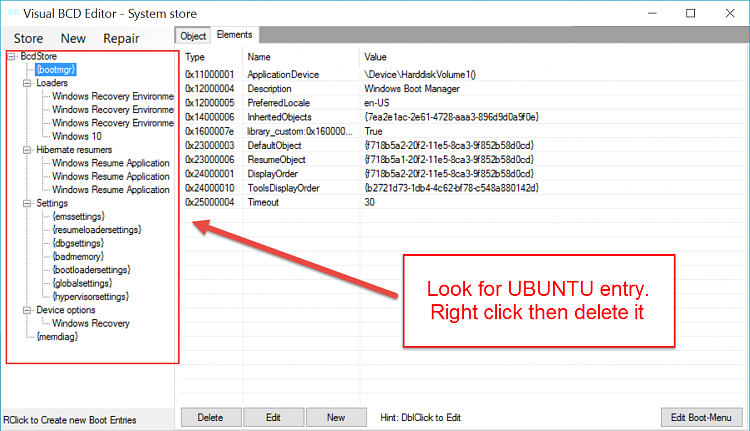The image size is (750, 431).
Task: Select the {emssettings} entry
Action: tap(78, 217)
